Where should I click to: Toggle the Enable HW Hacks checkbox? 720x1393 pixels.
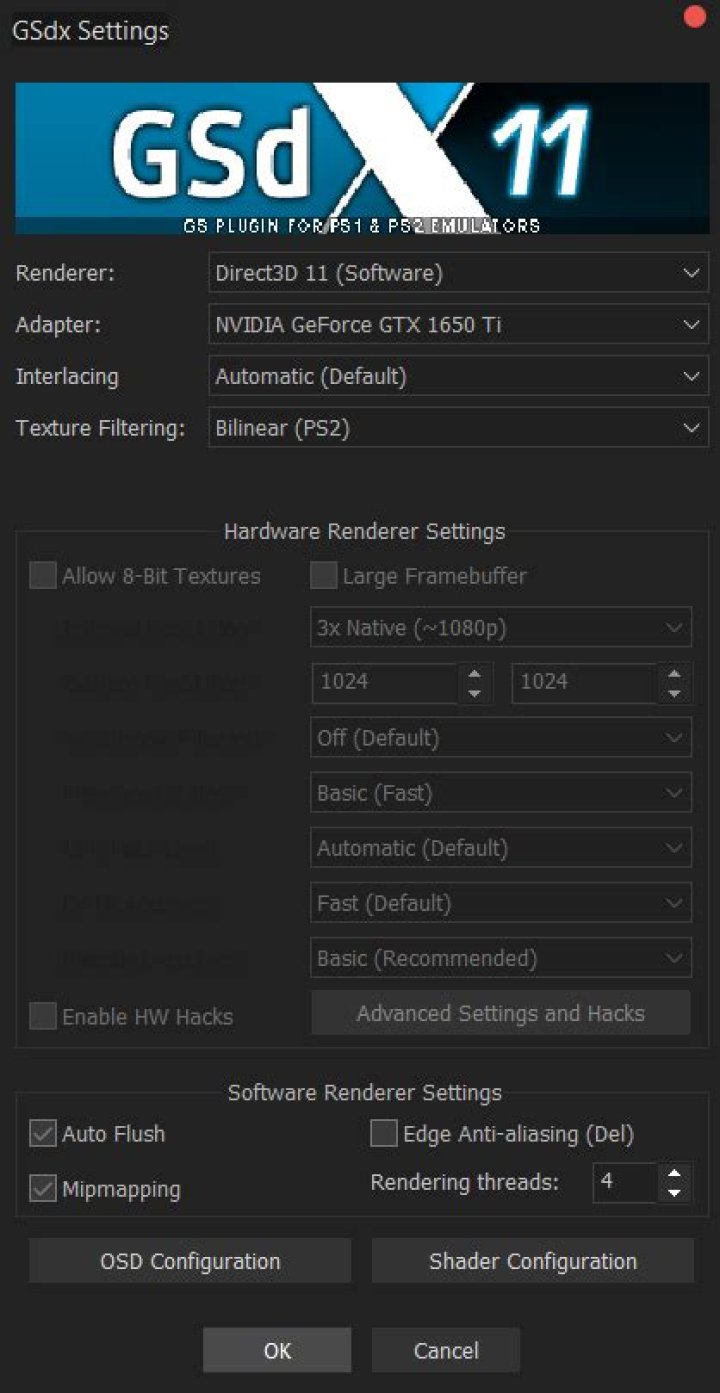[42, 1017]
